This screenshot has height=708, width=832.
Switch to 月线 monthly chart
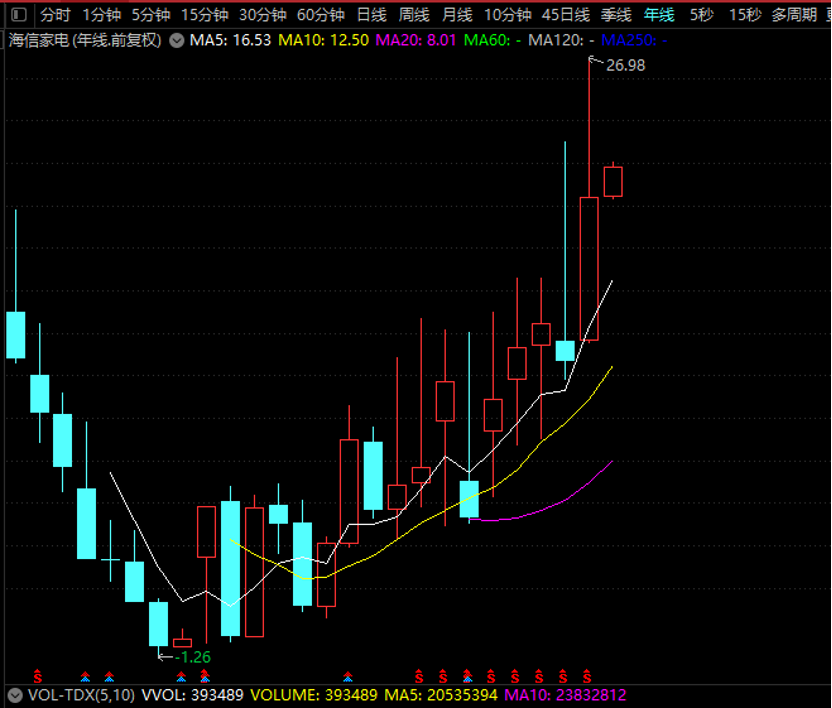457,15
